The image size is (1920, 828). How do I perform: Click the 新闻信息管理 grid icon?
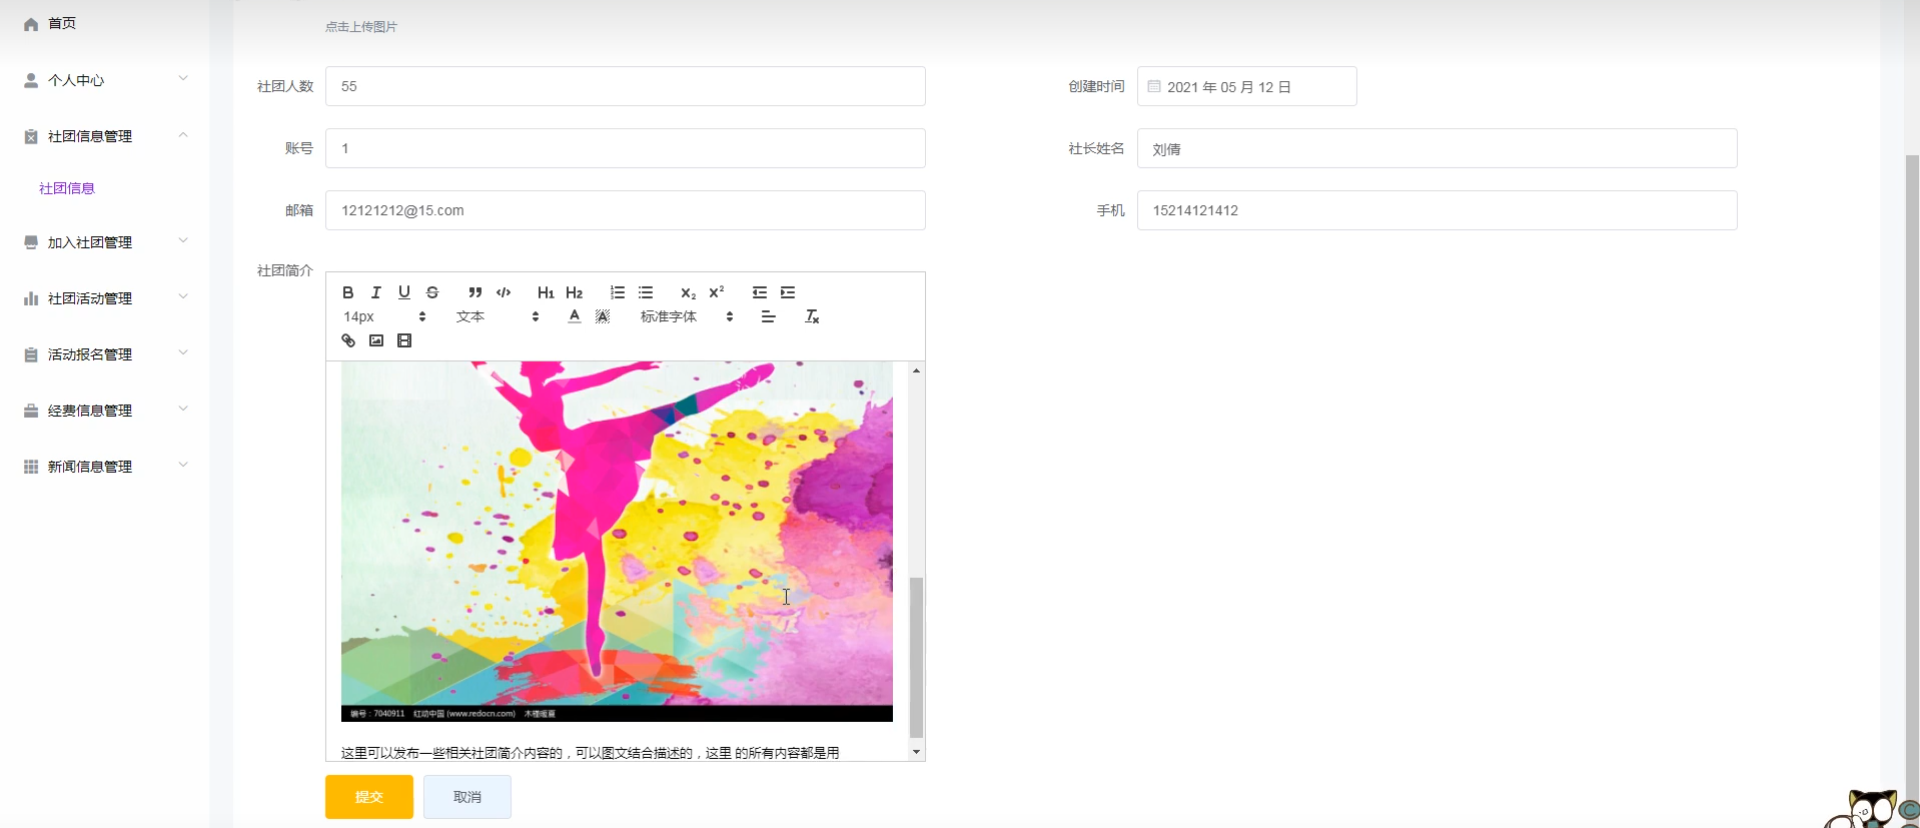click(31, 466)
